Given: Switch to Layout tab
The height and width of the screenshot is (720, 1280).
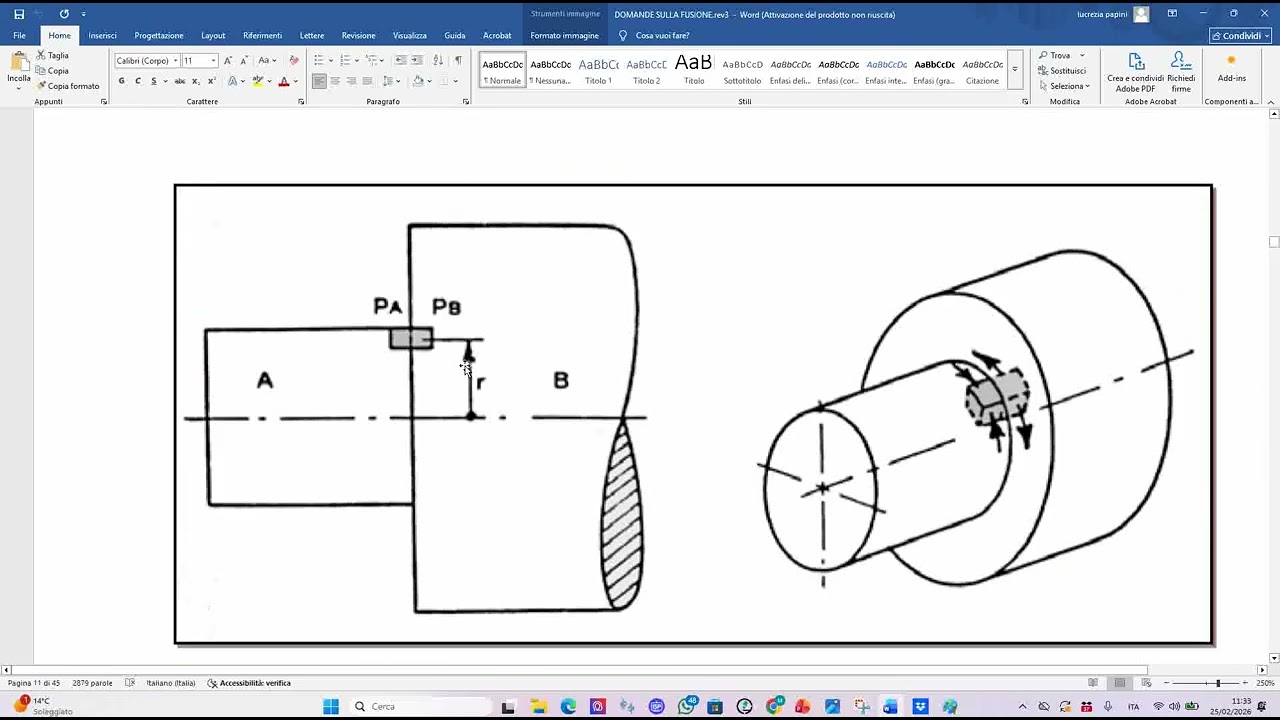Looking at the screenshot, I should (x=213, y=35).
